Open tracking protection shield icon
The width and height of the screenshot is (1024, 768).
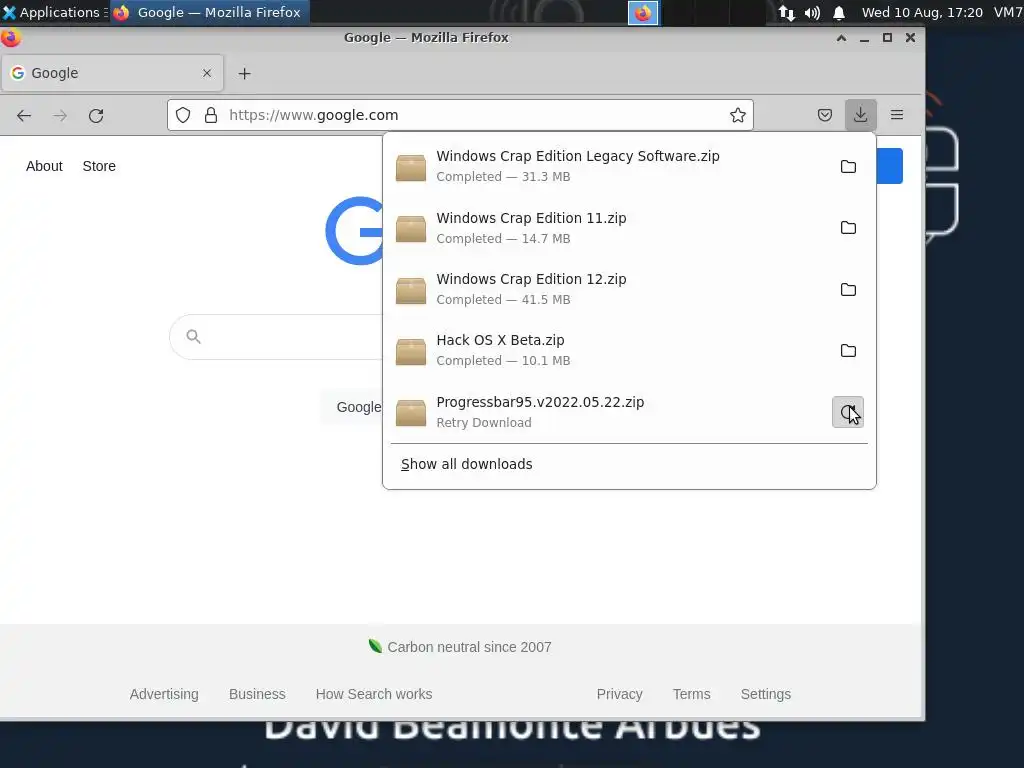point(183,115)
